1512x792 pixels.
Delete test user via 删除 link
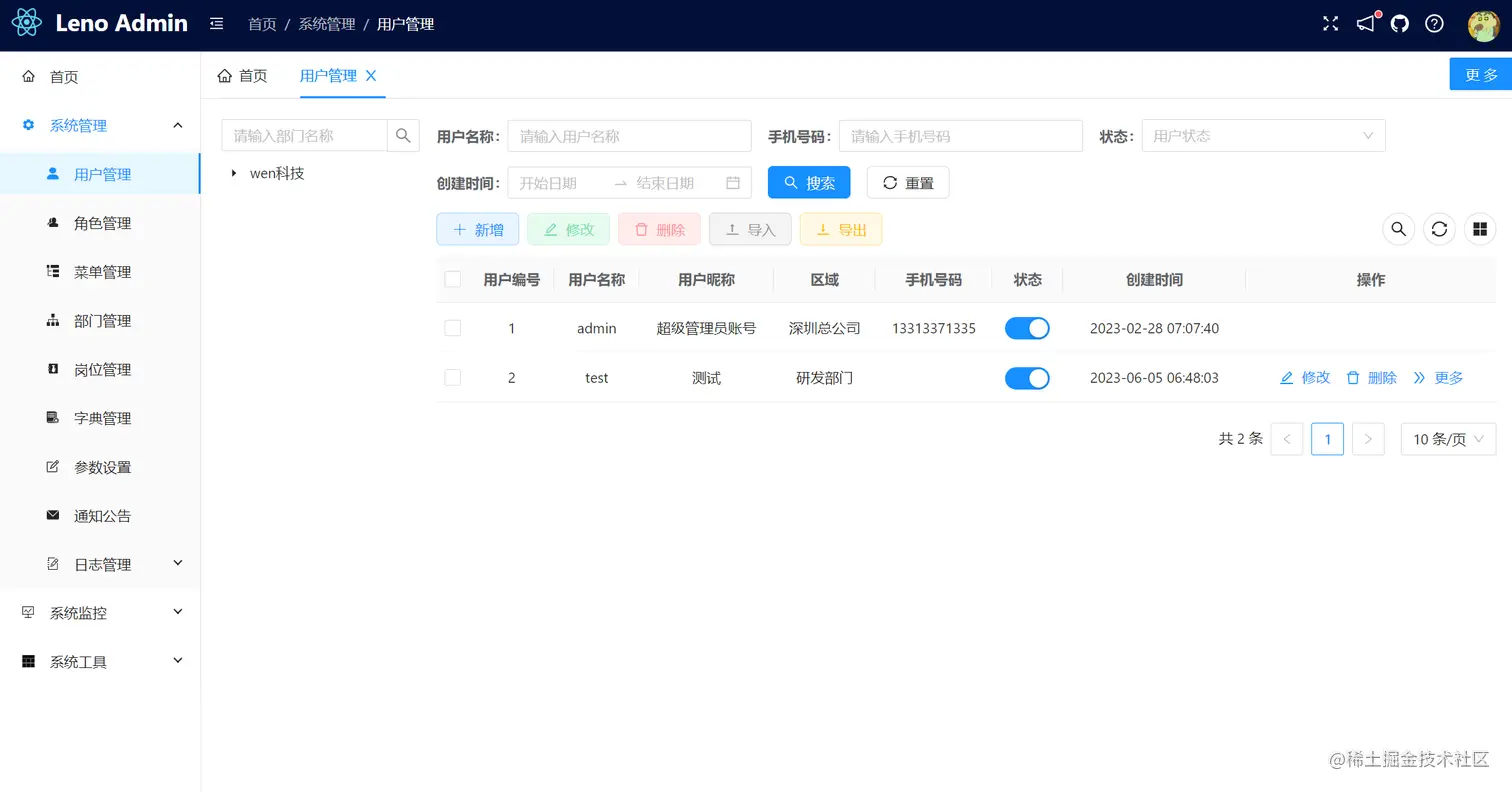point(1371,378)
